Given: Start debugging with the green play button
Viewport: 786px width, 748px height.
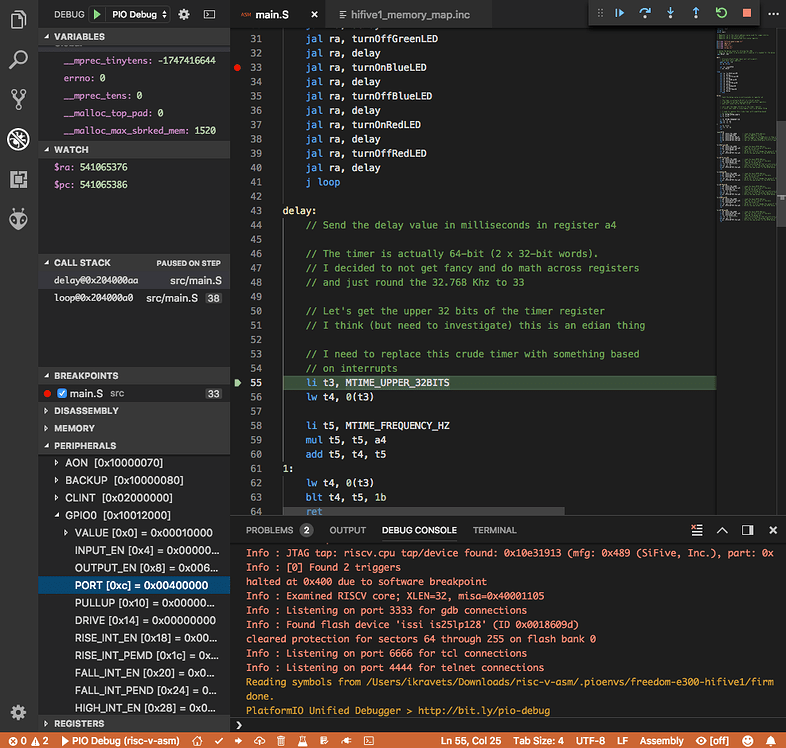Looking at the screenshot, I should 97,15.
